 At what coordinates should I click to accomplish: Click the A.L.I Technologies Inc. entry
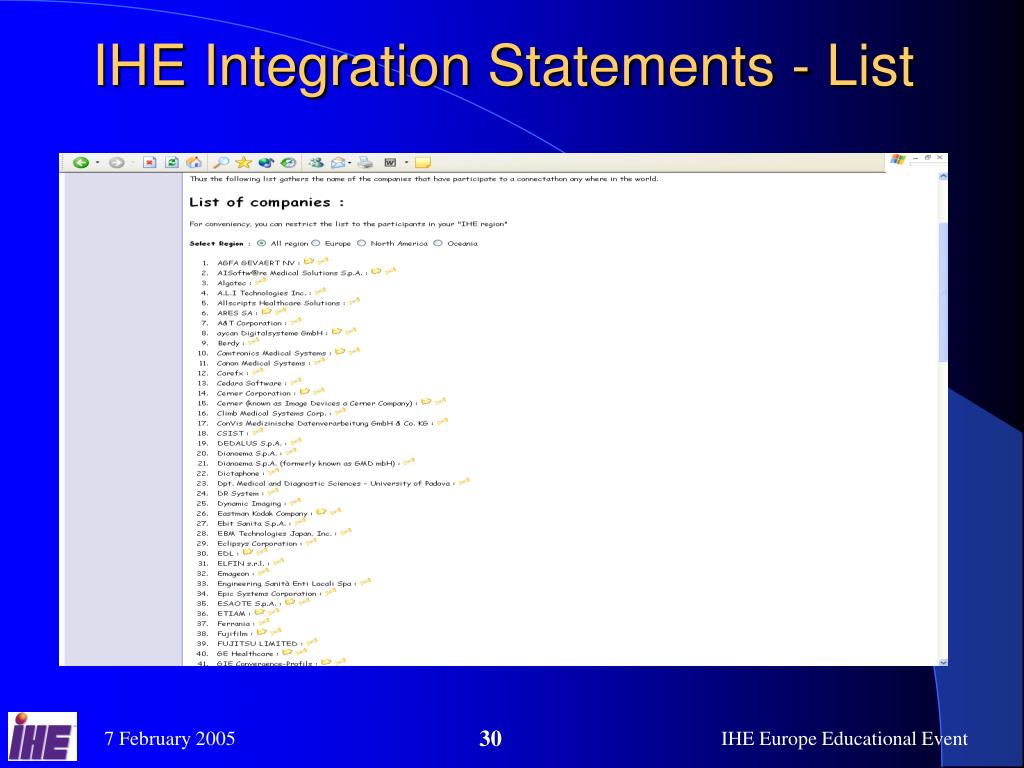click(262, 293)
